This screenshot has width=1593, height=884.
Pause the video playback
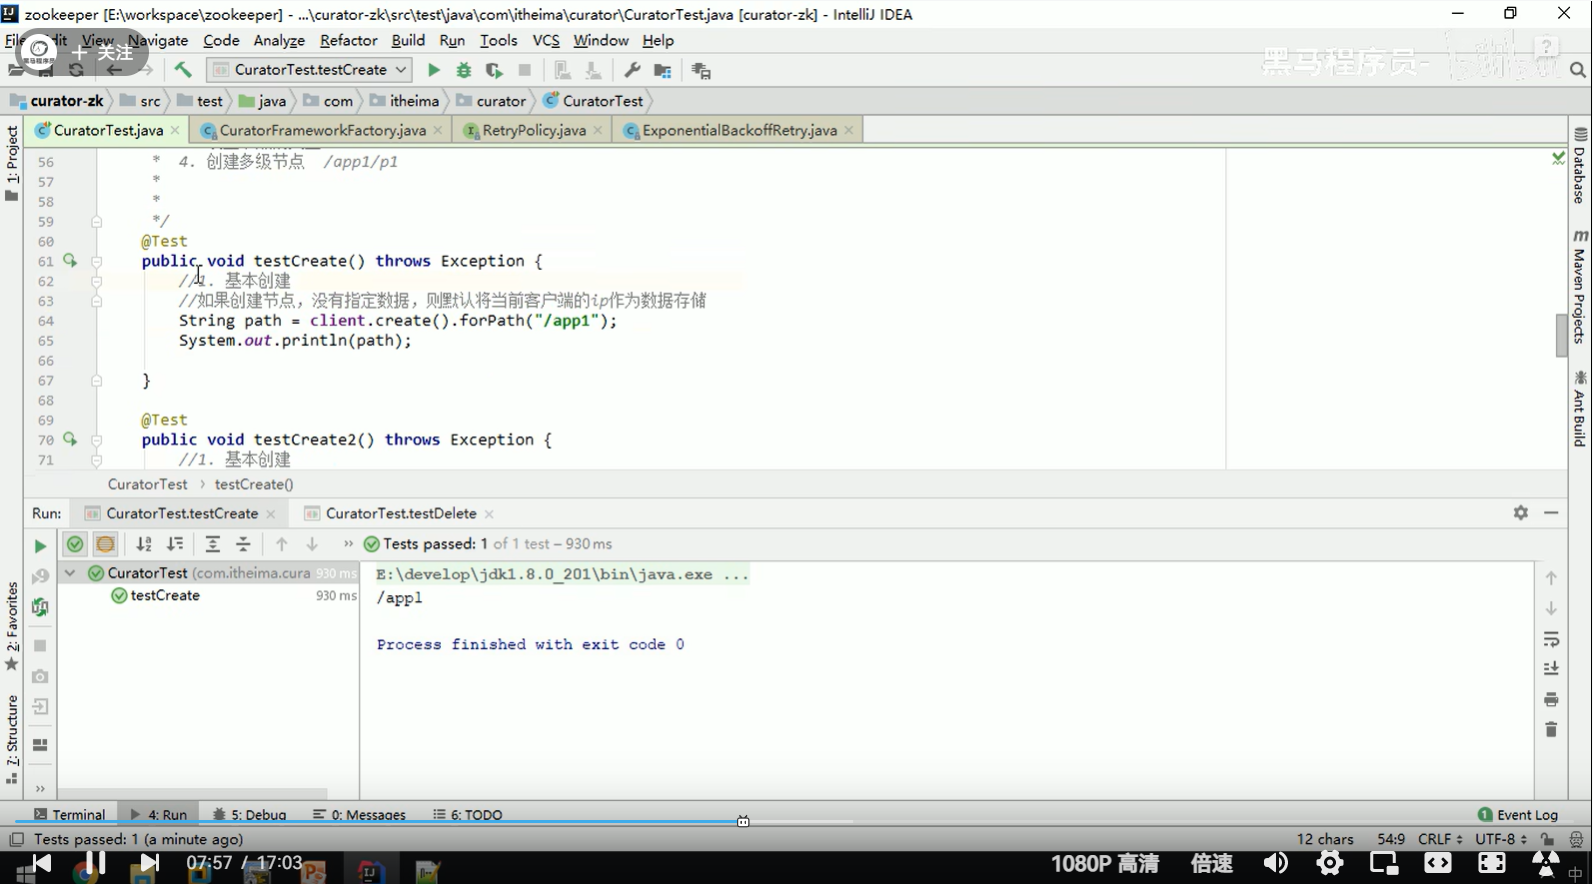[x=95, y=862]
